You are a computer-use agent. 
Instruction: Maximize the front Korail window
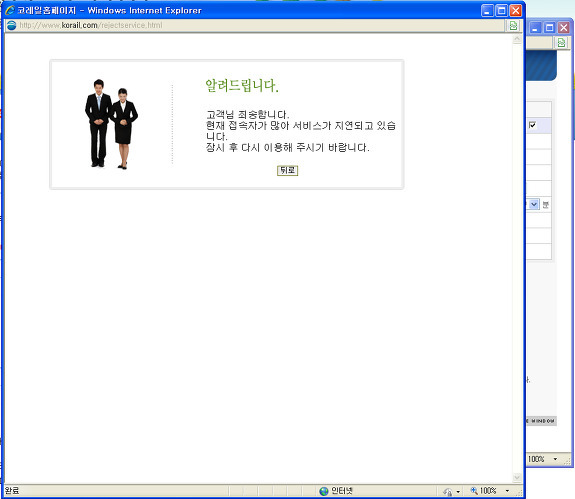[x=501, y=11]
